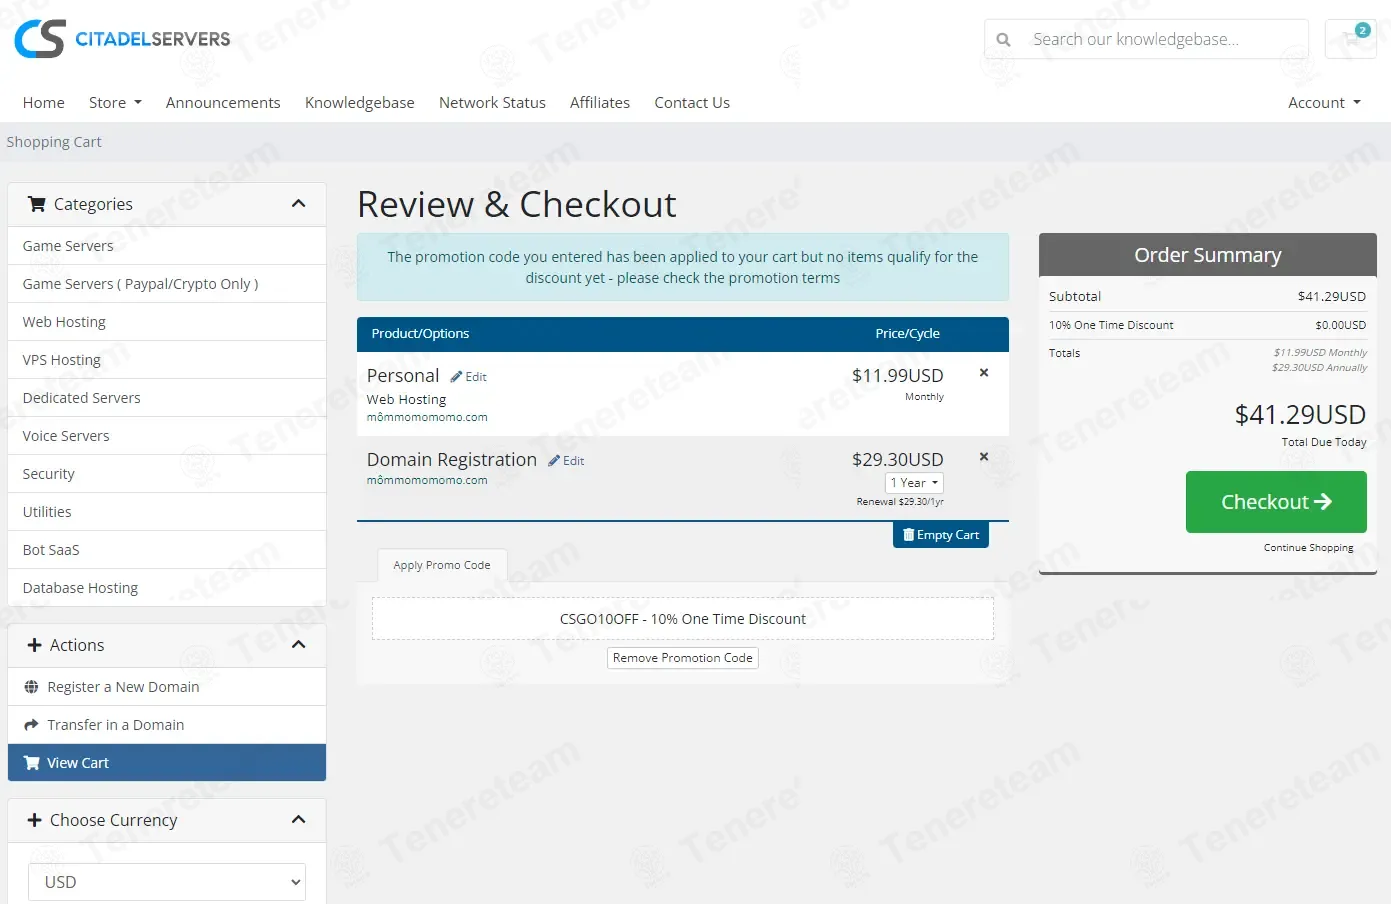Collapse the Actions panel chevron
Screen dimensions: 1391x904
click(x=298, y=645)
